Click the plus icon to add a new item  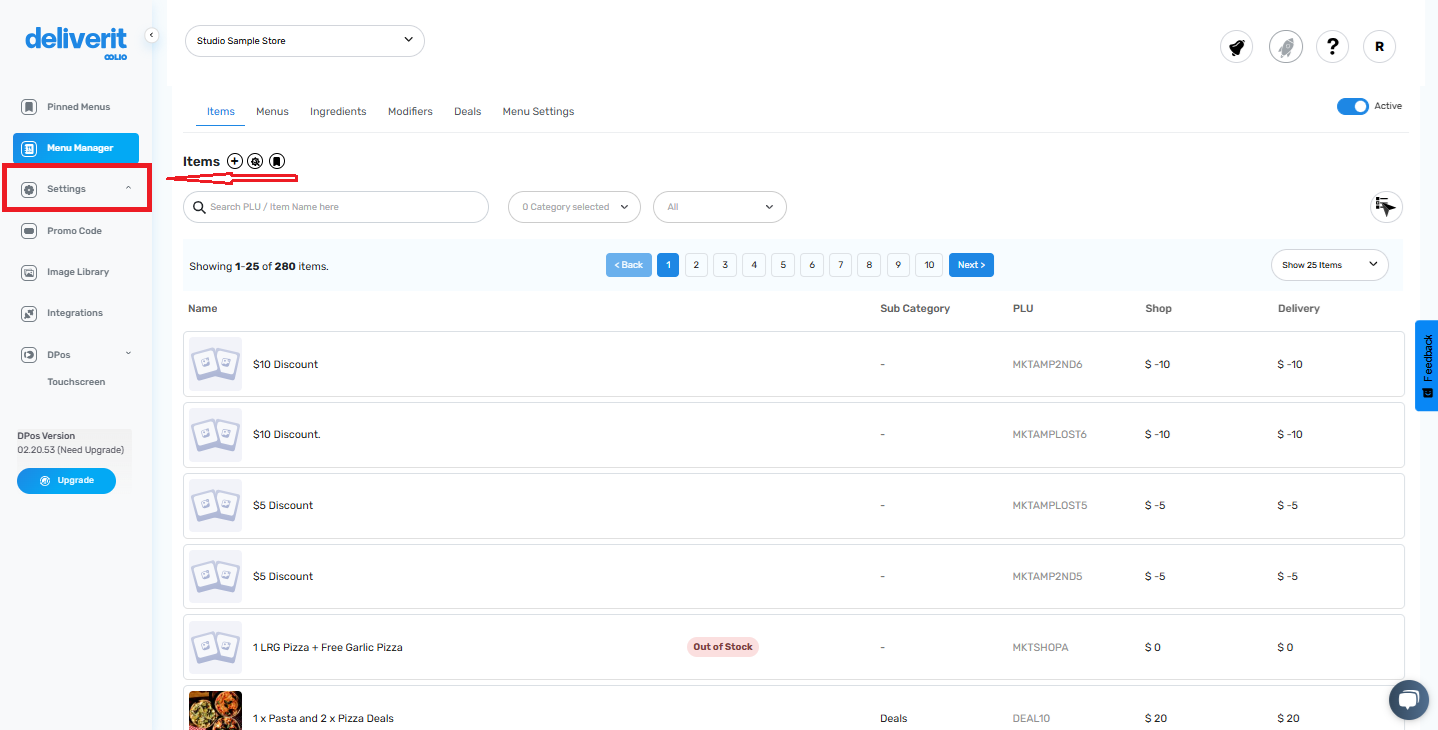pos(234,160)
